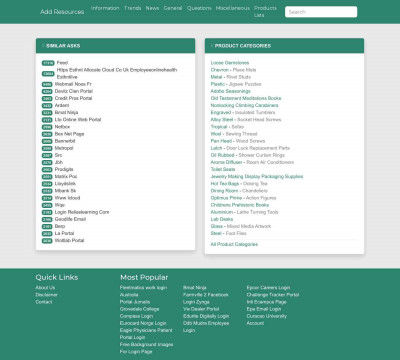Open the Challenge Tracker Portal footer link

pyautogui.click(x=273, y=295)
